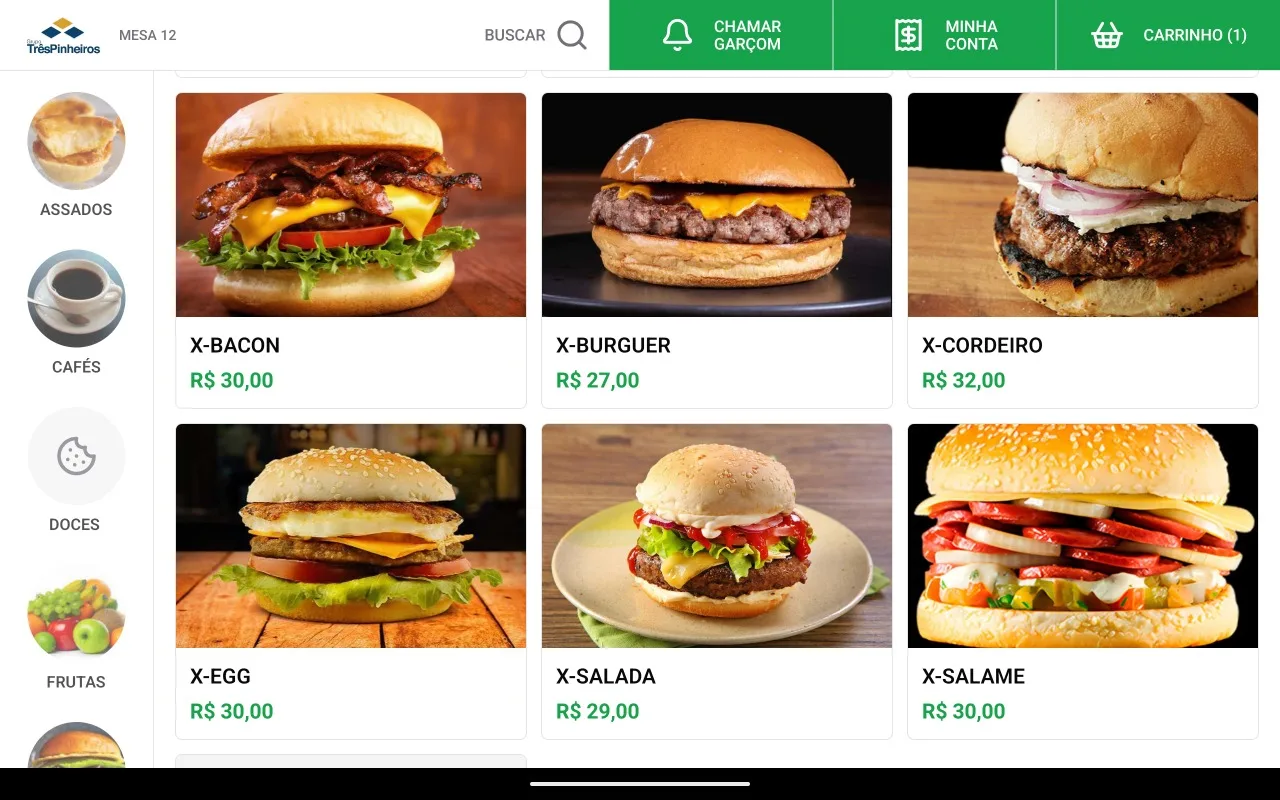
Task: Select the Cafés coffee cup icon
Action: click(76, 298)
